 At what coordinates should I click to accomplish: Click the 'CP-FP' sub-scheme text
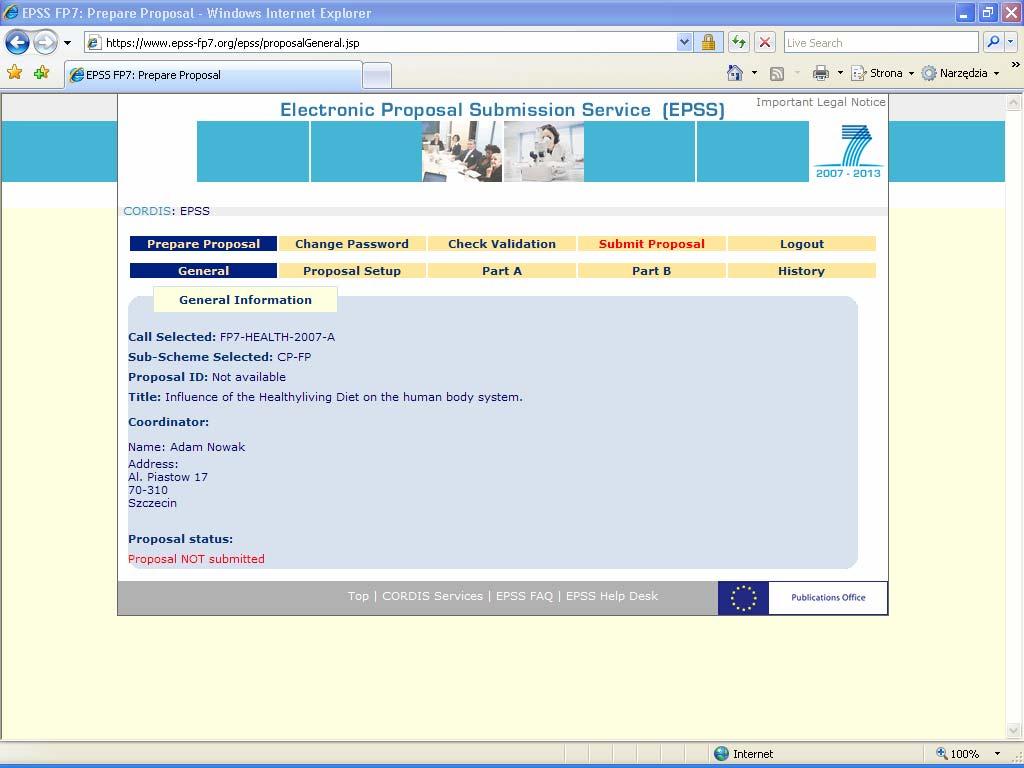[294, 357]
